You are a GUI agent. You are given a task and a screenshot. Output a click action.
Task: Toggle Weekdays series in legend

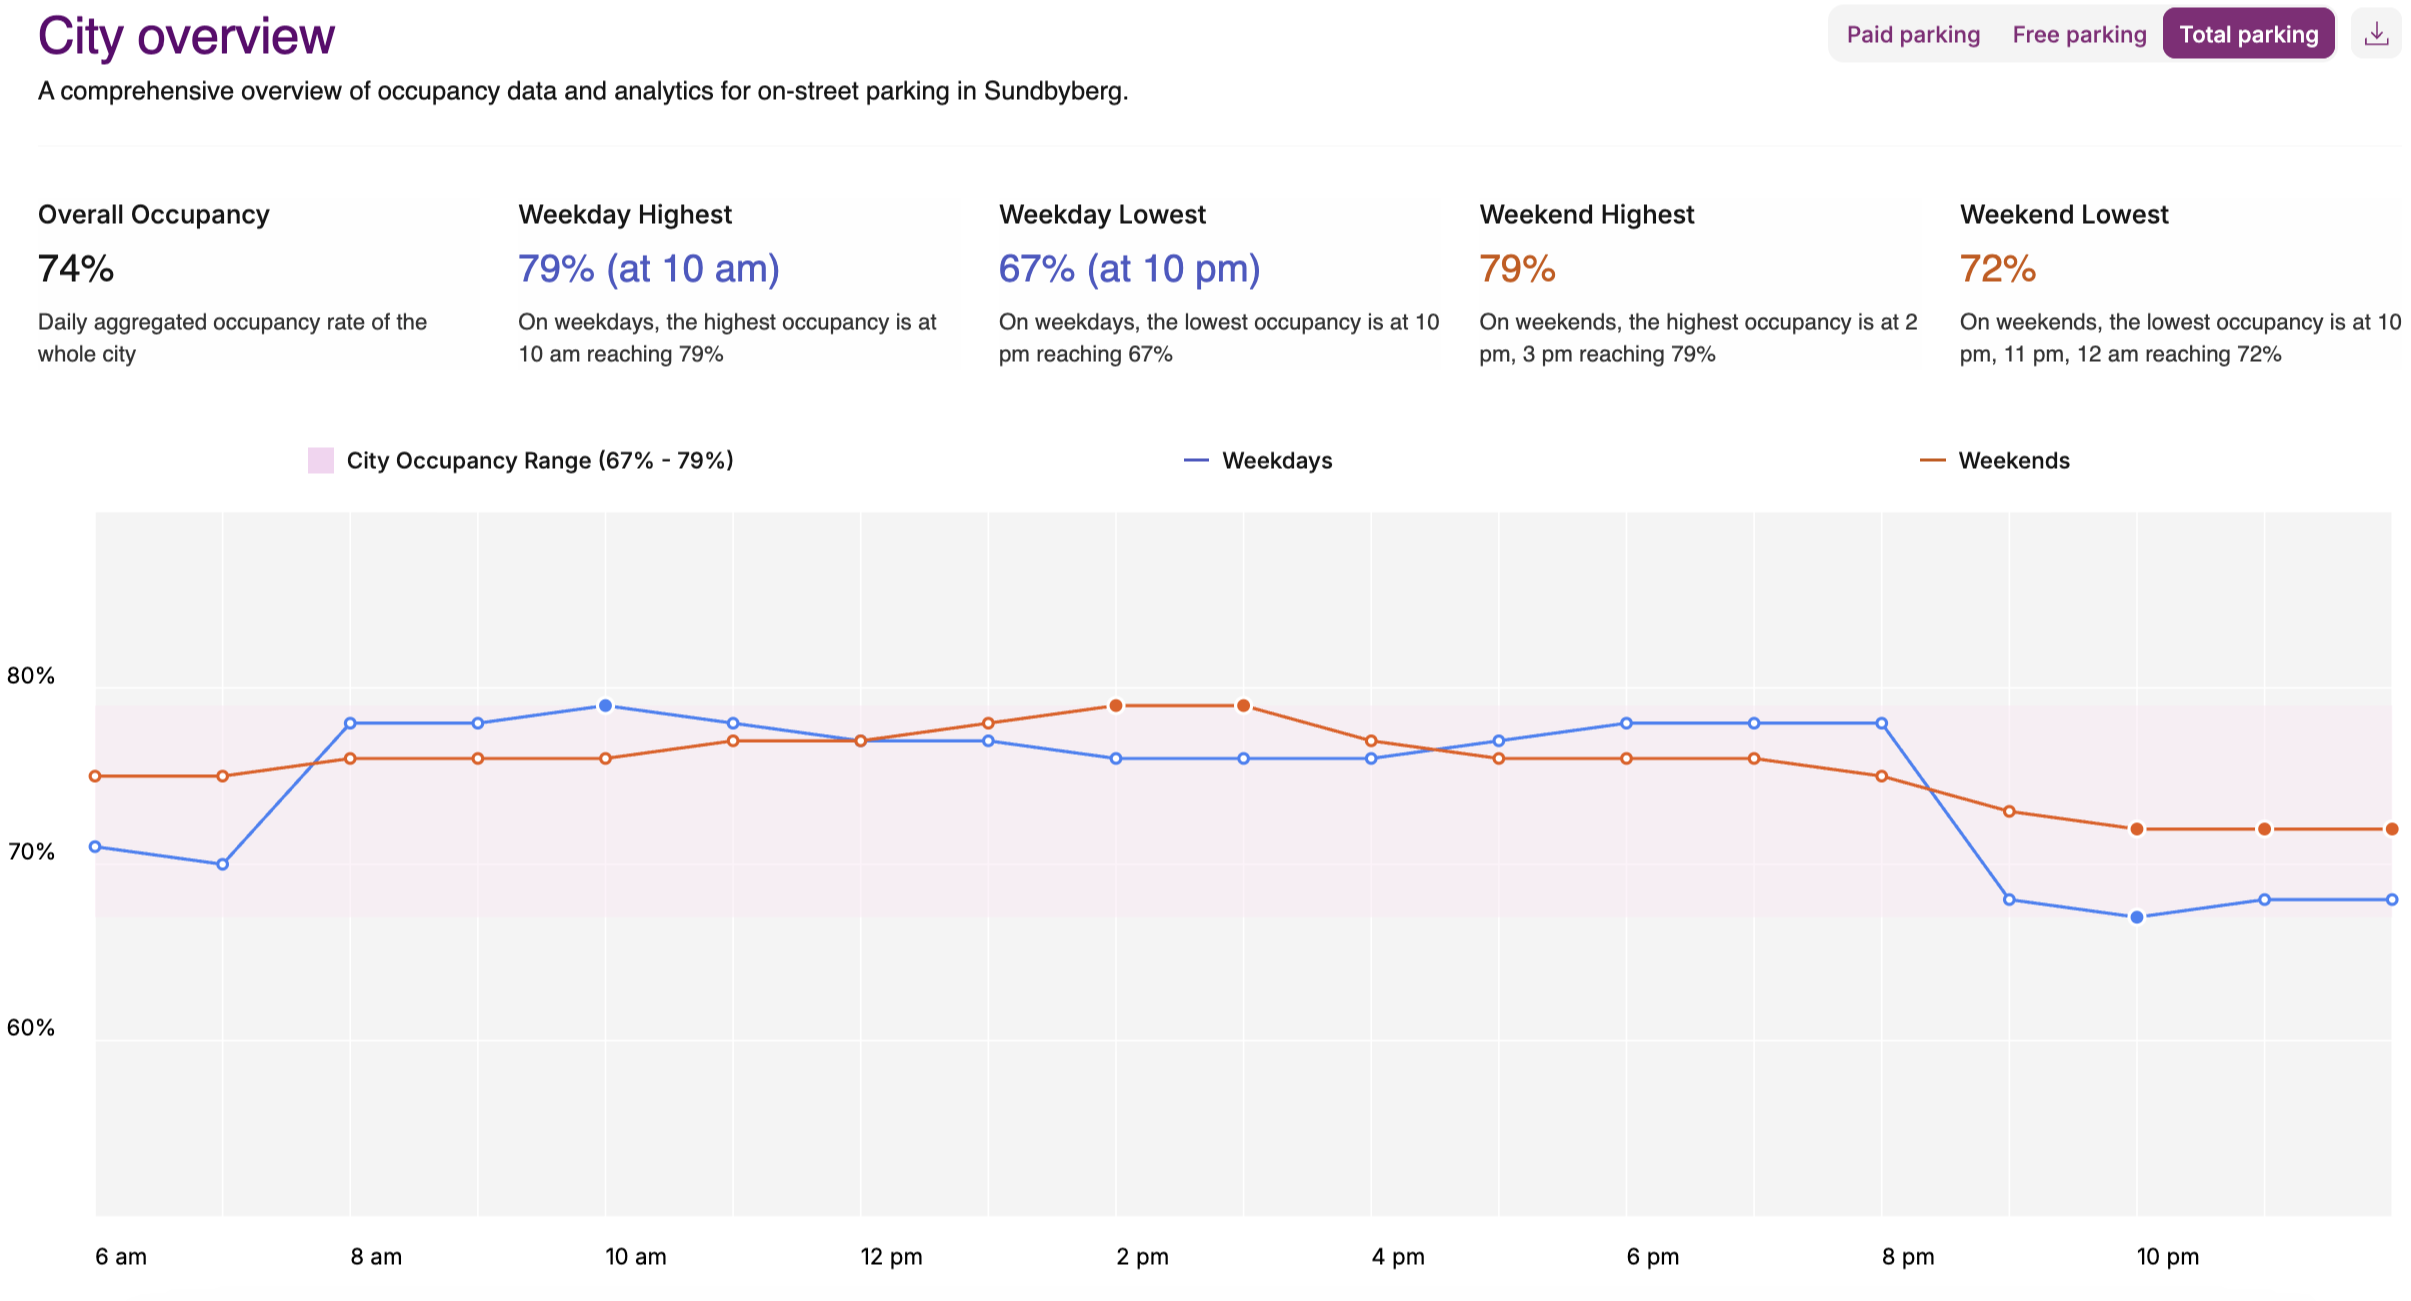pyautogui.click(x=1258, y=461)
